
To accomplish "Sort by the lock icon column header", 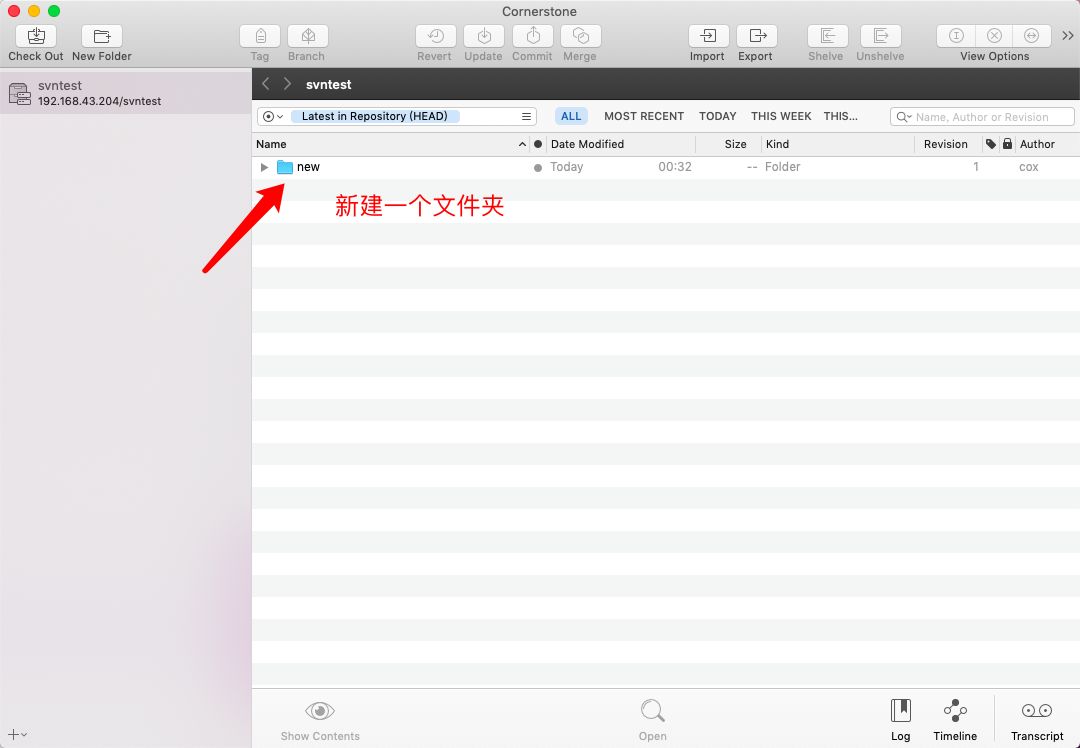I will 1008,144.
